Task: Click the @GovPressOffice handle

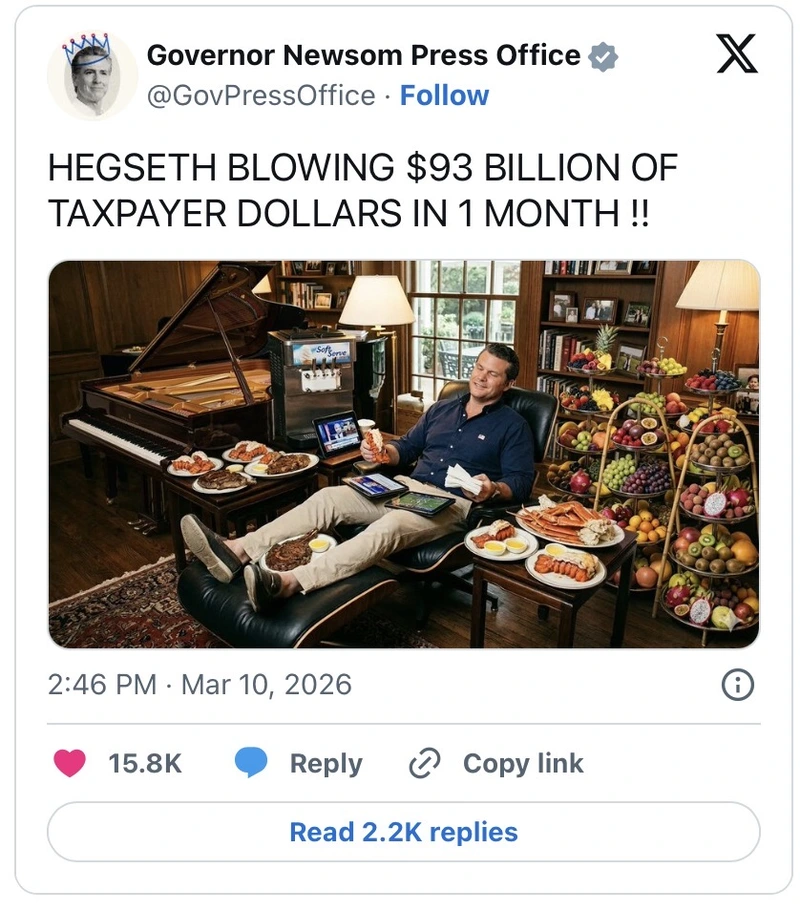Action: tap(261, 96)
